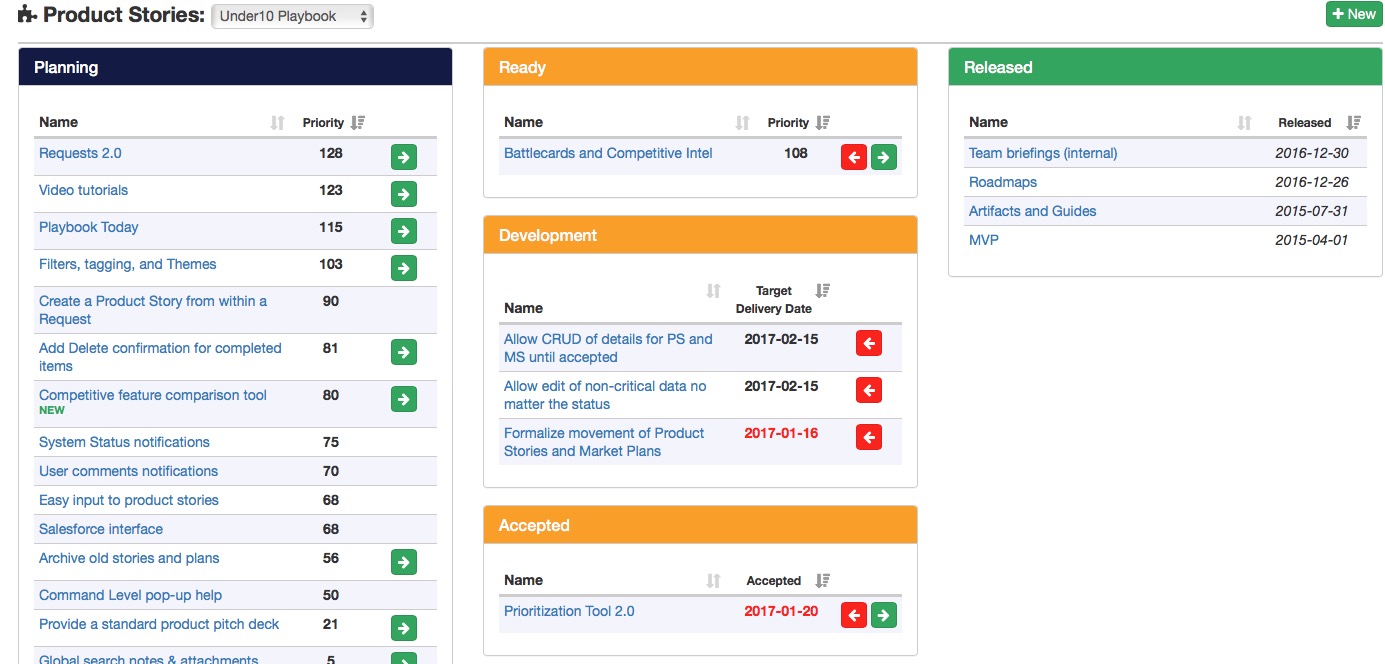The height and width of the screenshot is (664, 1385).
Task: Open the Video tutorials story link
Action: click(83, 190)
